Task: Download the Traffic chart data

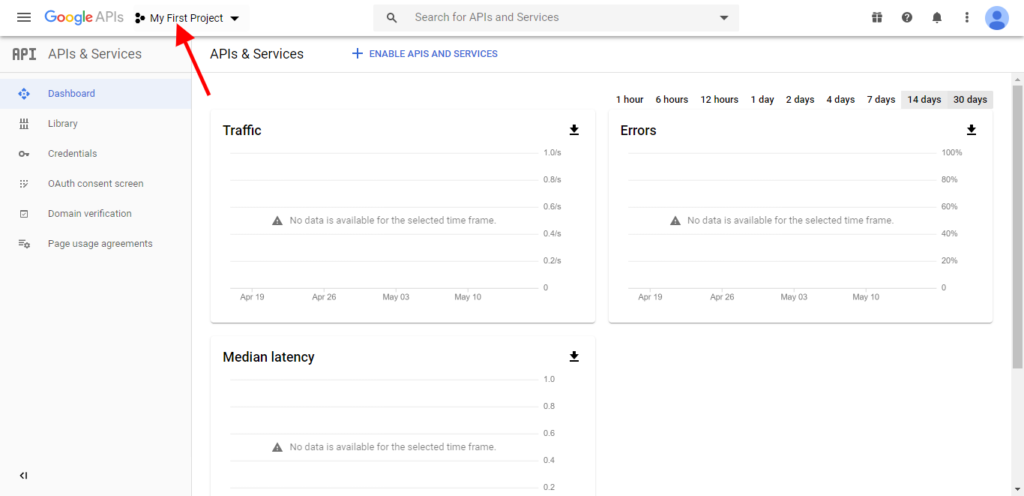Action: 574,130
